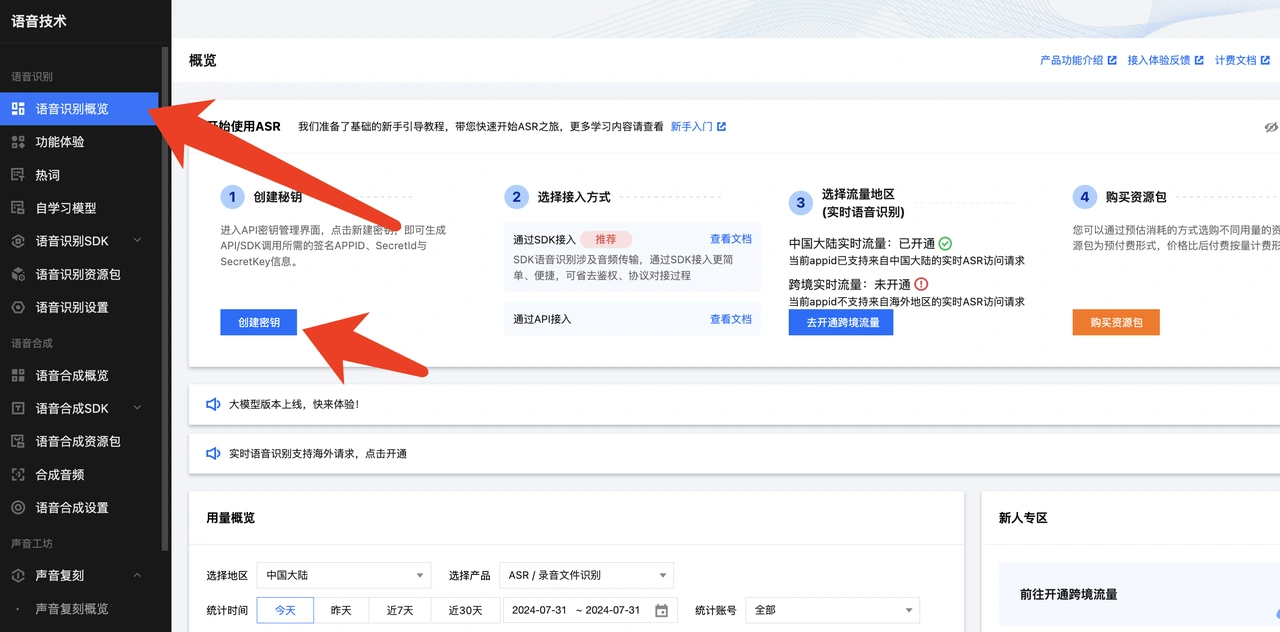Viewport: 1280px width, 632px height.
Task: Select 近7天 time range option
Action: tap(400, 610)
